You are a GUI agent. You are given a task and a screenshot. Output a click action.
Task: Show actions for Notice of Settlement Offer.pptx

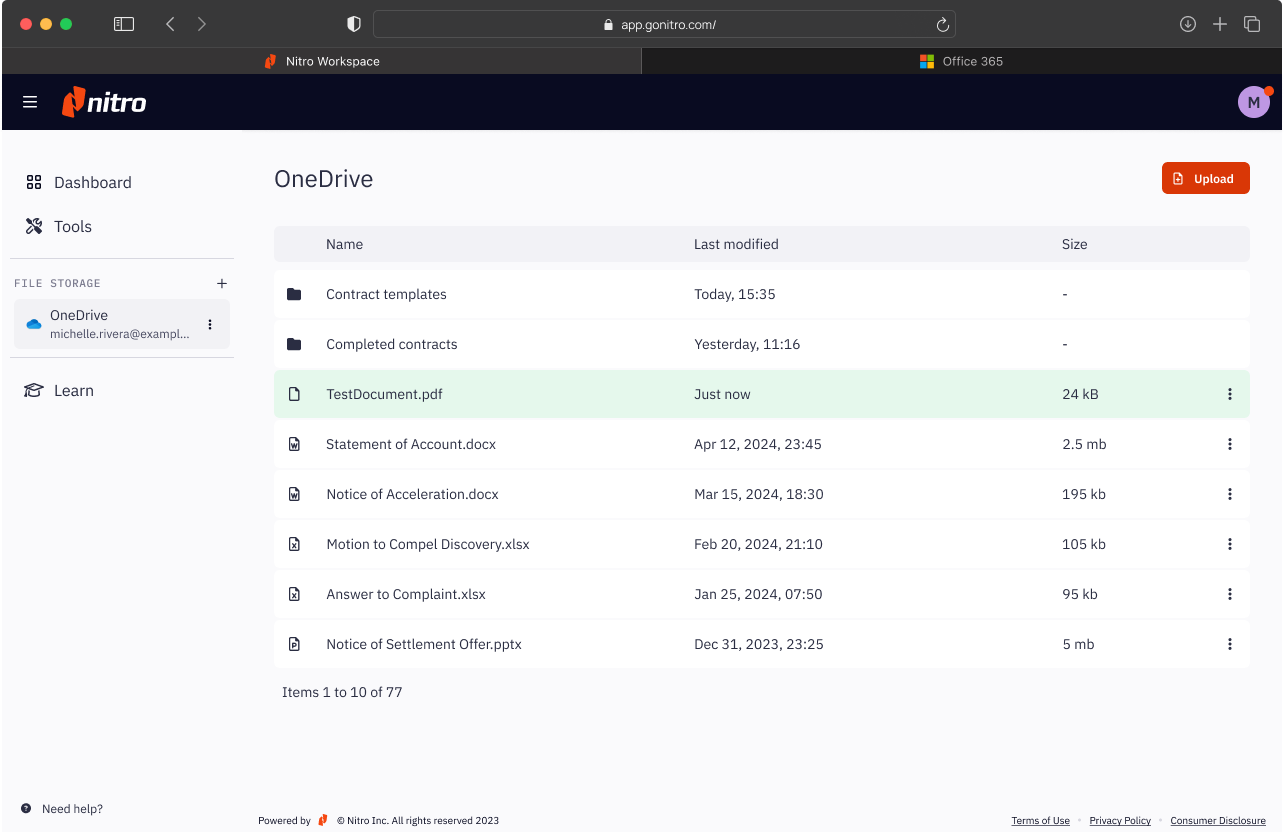[x=1229, y=644]
